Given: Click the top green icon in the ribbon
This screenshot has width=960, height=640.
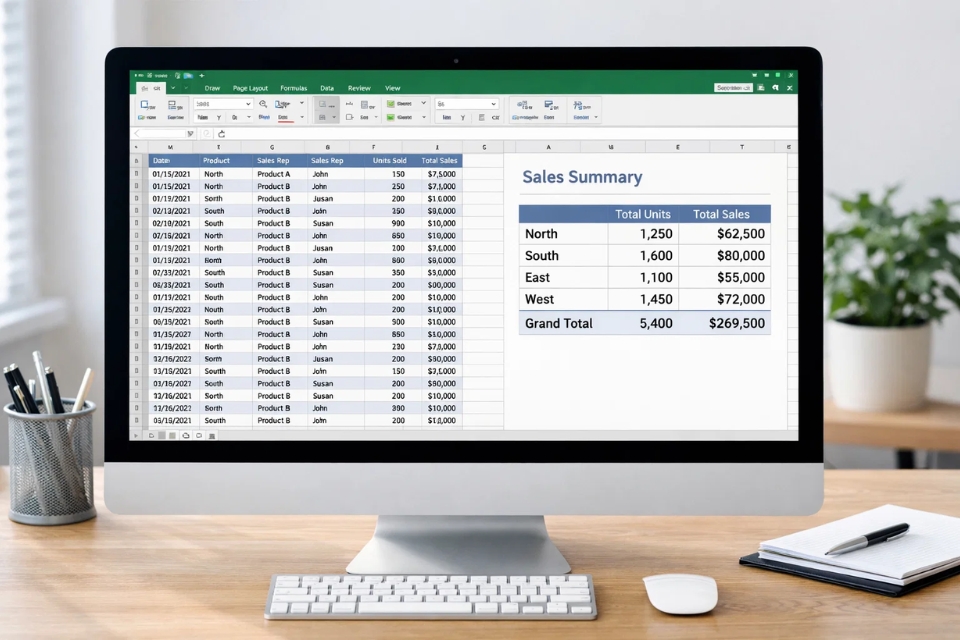Looking at the screenshot, I should click(391, 104).
